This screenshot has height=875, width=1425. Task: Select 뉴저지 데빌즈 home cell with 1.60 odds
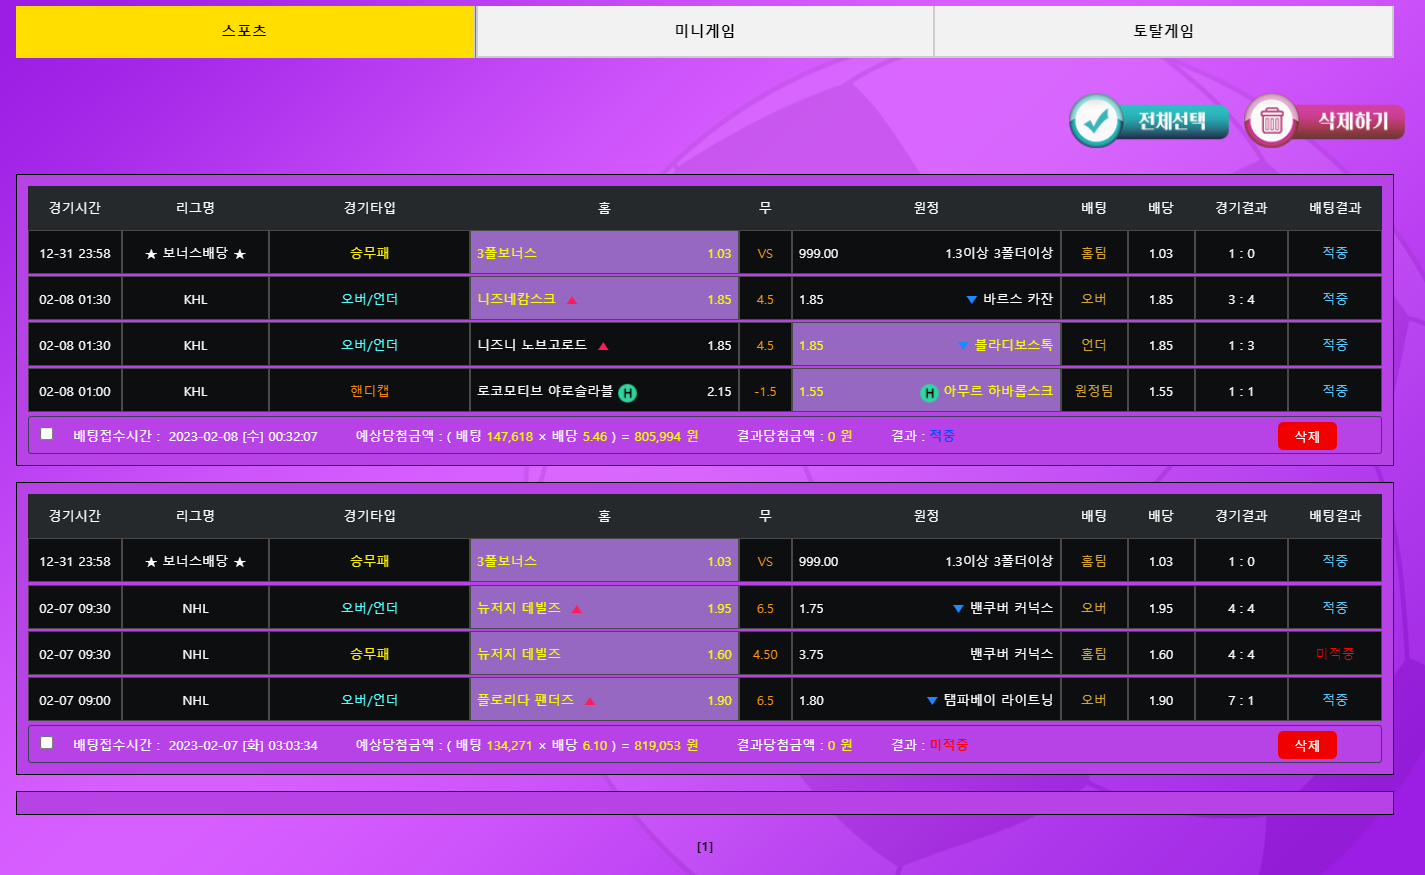pos(604,654)
